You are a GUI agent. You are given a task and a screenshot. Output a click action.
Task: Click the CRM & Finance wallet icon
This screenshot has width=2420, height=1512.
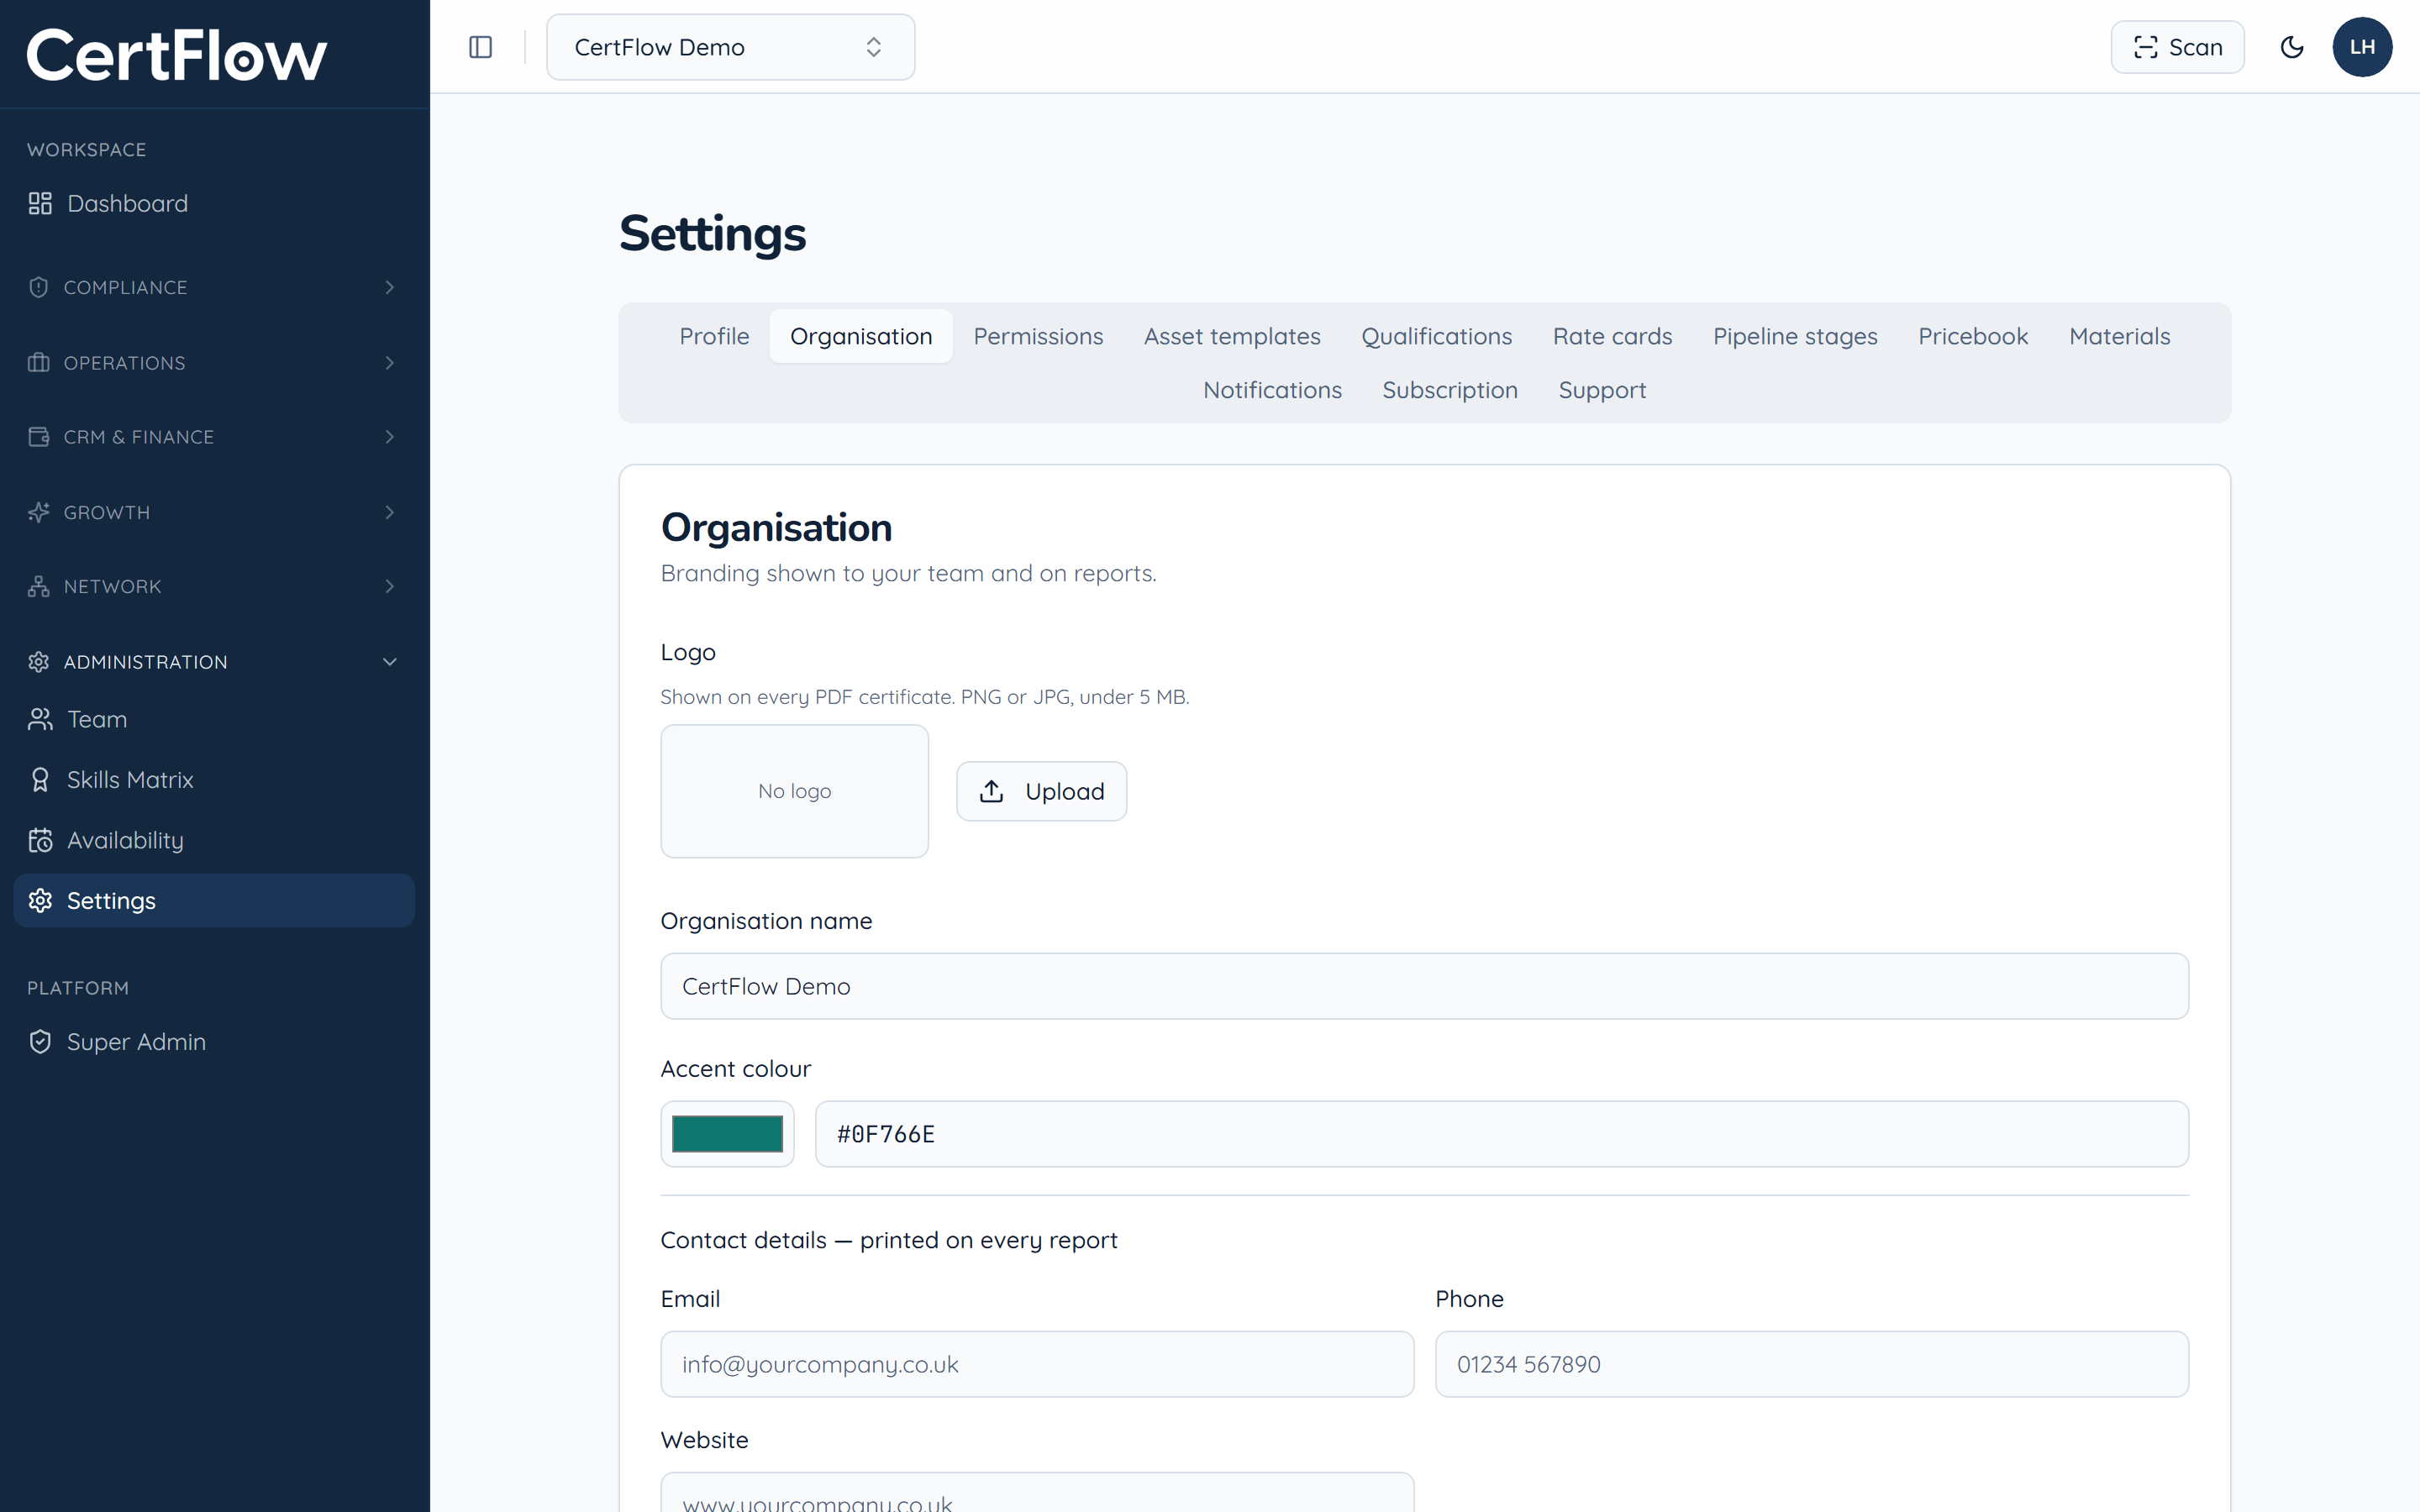[x=39, y=437]
